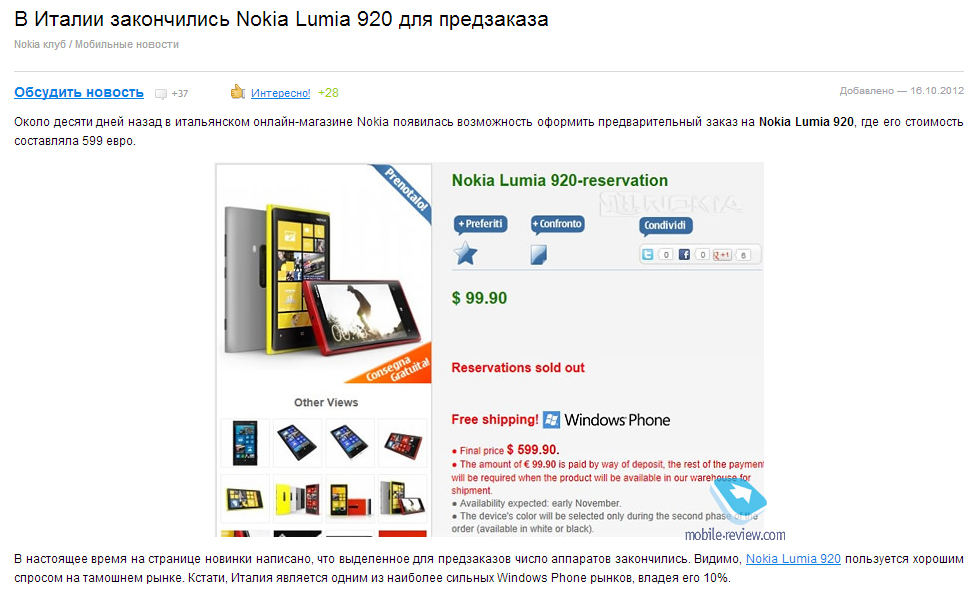Click the Google +1 share icon

721,255
